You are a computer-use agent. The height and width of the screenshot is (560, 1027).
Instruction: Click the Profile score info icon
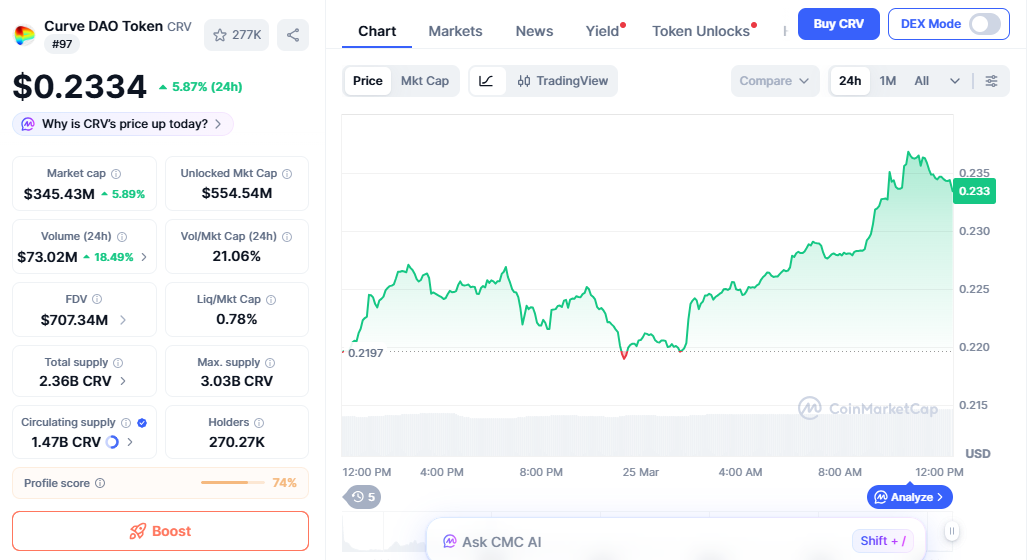pyautogui.click(x=100, y=483)
